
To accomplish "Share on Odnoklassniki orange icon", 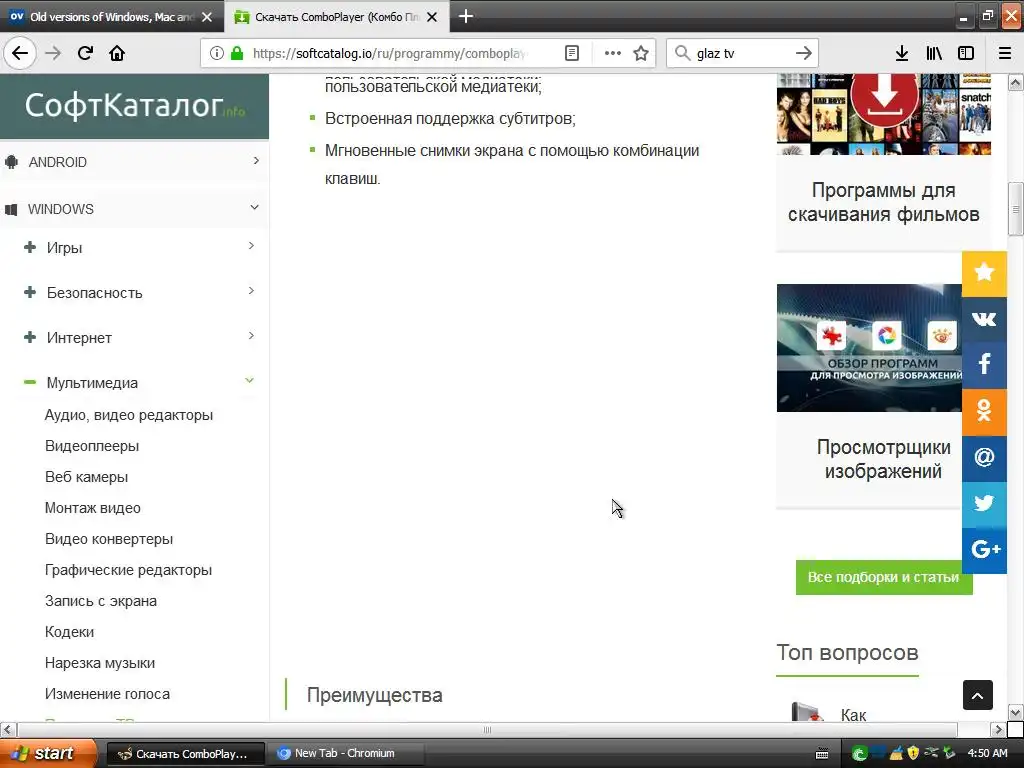I will tap(984, 411).
